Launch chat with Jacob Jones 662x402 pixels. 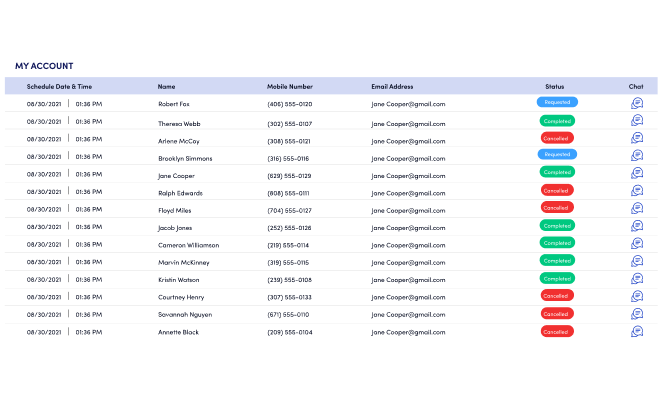click(637, 226)
